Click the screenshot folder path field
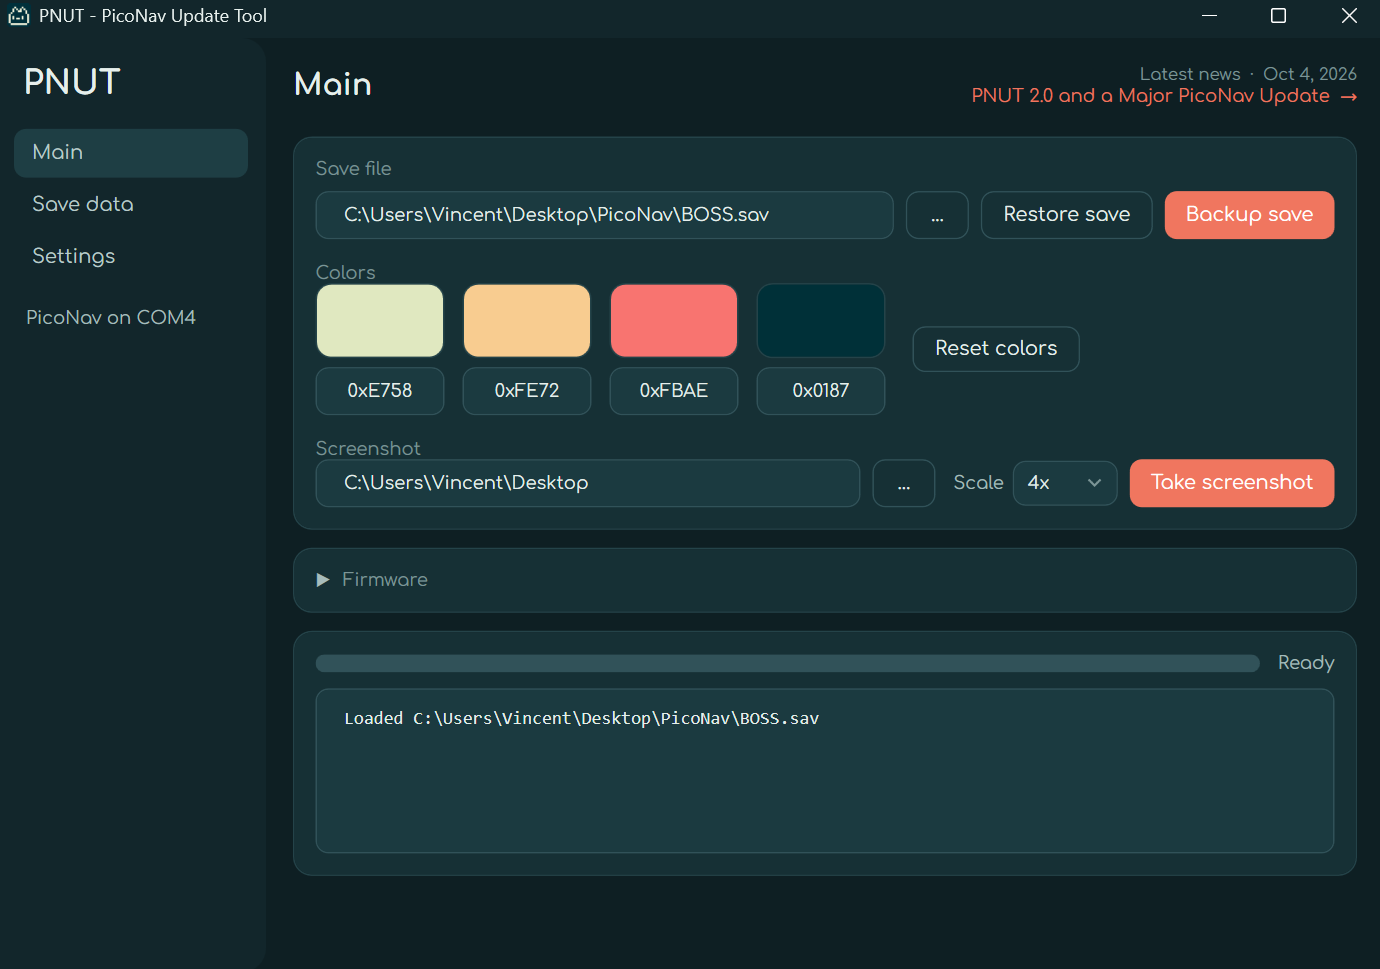The width and height of the screenshot is (1380, 969). tap(588, 483)
